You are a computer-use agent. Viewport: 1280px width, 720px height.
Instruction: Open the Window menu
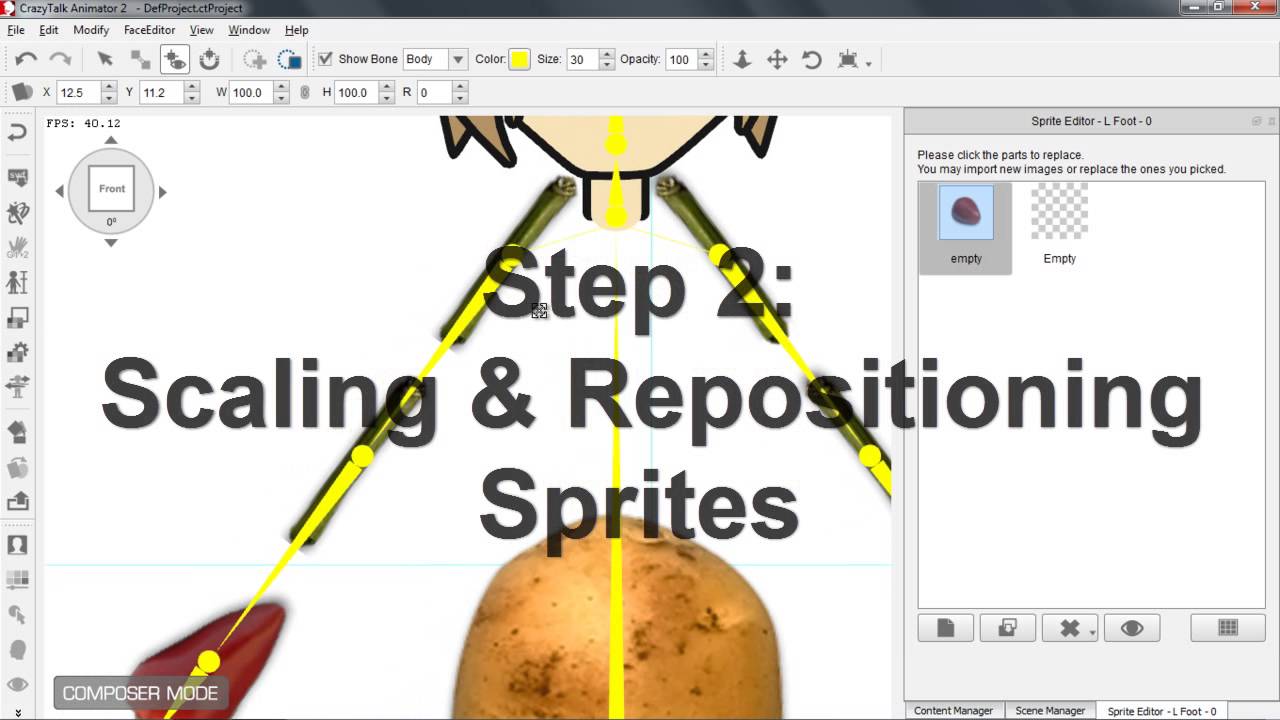click(249, 30)
